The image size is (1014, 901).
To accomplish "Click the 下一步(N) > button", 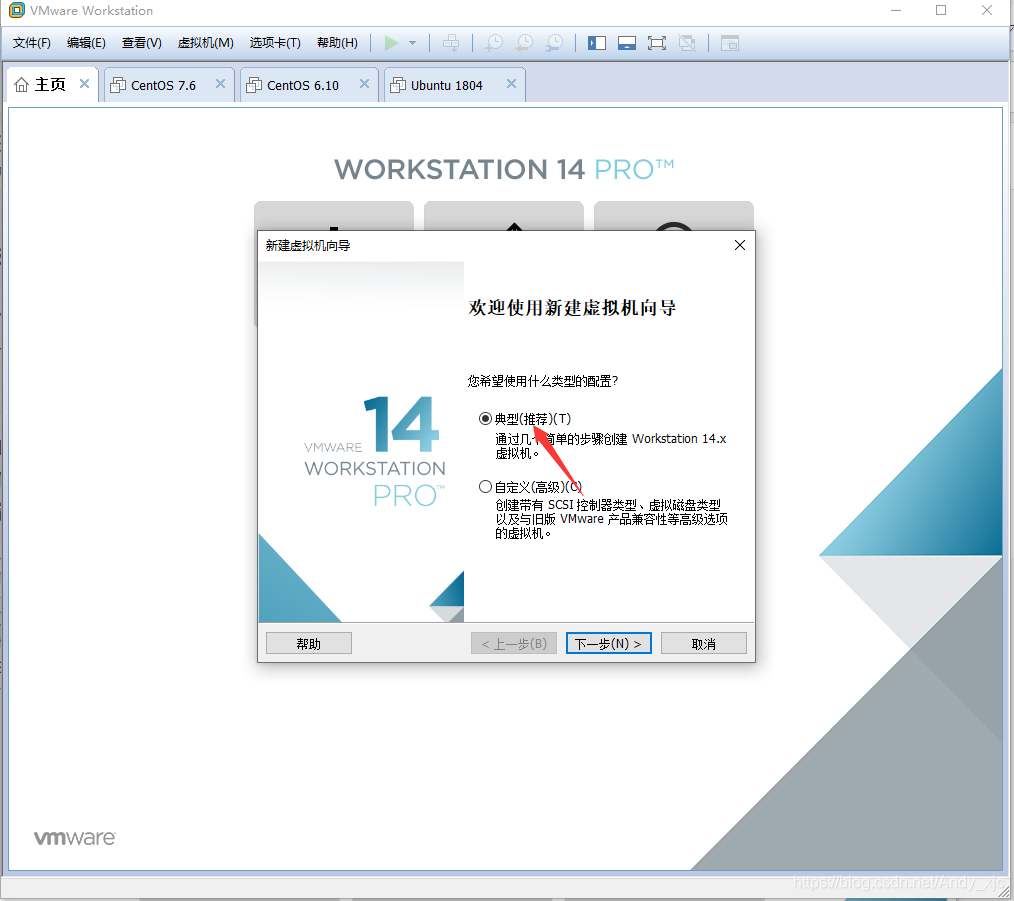I will [609, 644].
